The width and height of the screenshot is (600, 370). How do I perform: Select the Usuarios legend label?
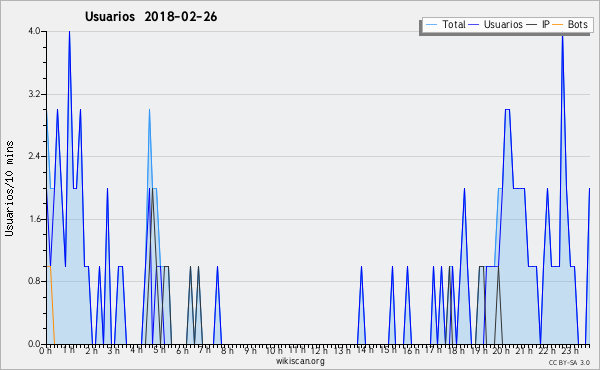click(x=503, y=24)
